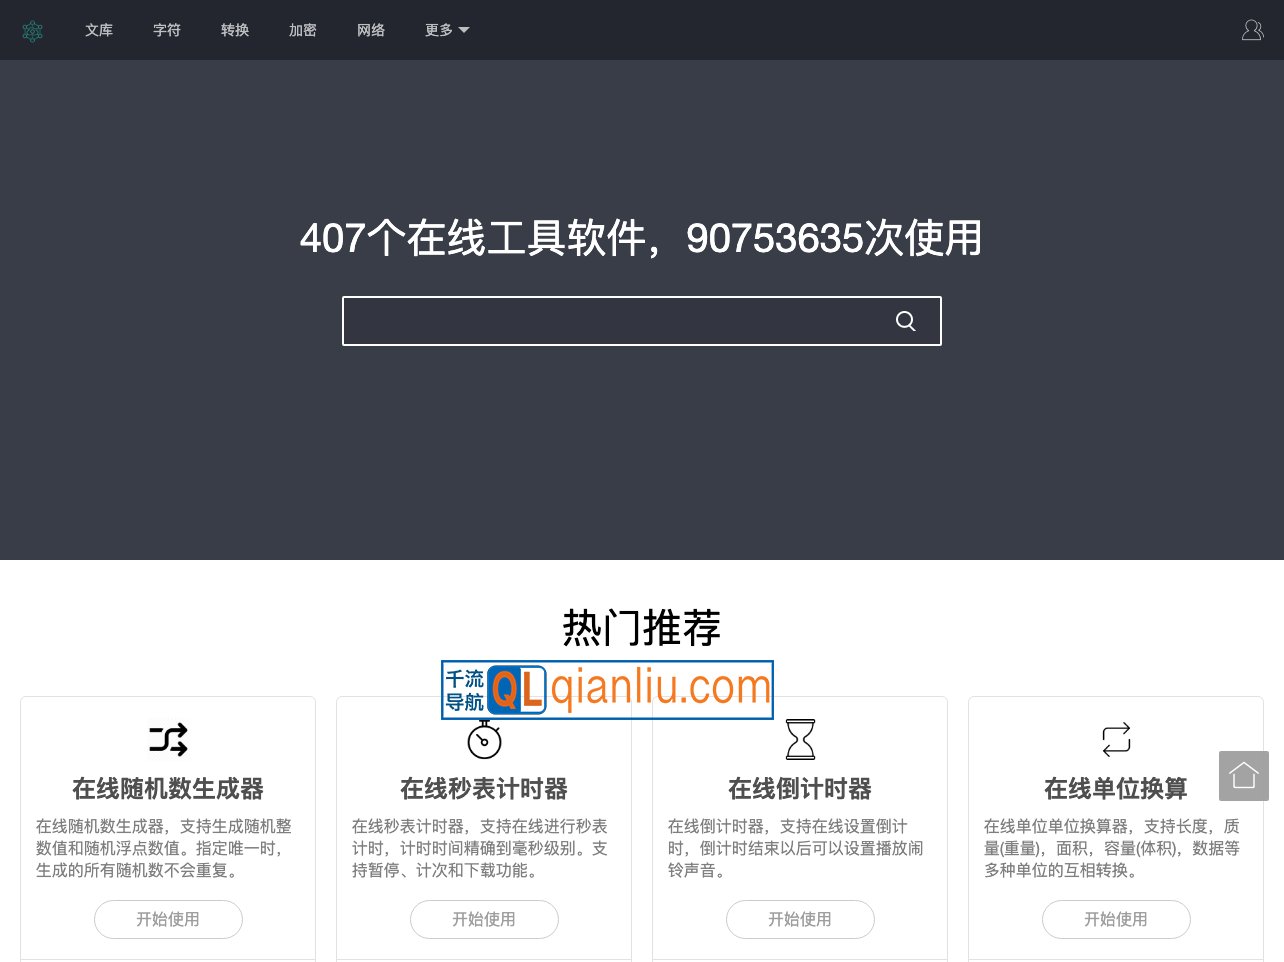Click the search magnifier icon

click(x=905, y=321)
